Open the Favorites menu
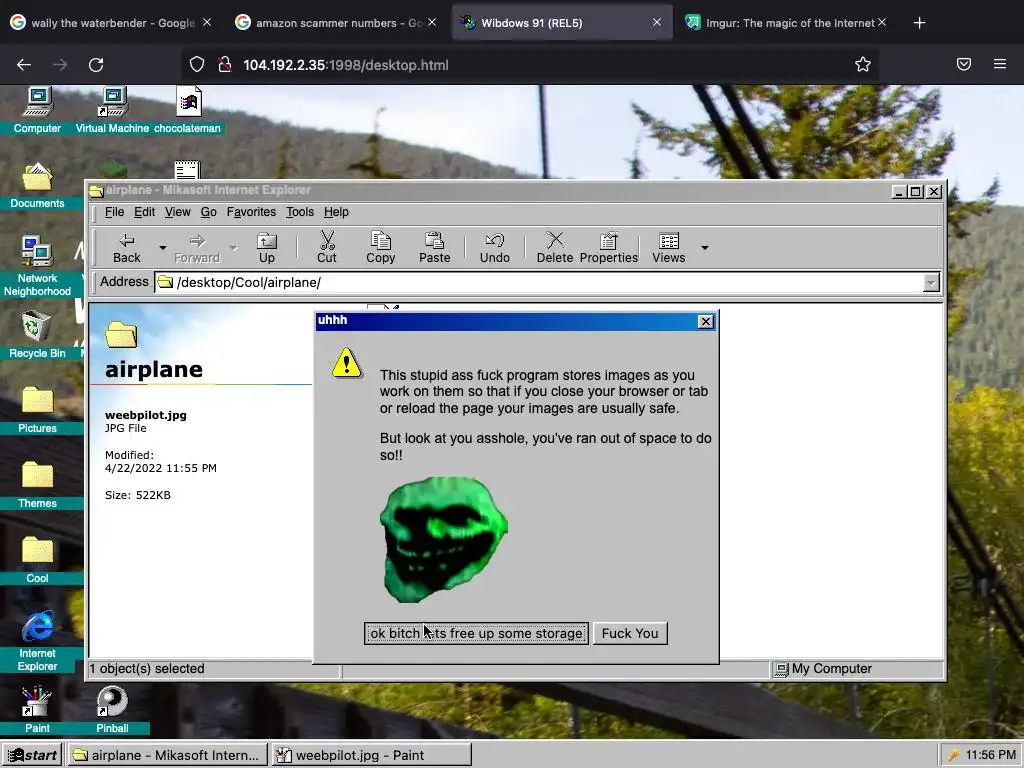Image resolution: width=1024 pixels, height=768 pixels. pyautogui.click(x=251, y=212)
